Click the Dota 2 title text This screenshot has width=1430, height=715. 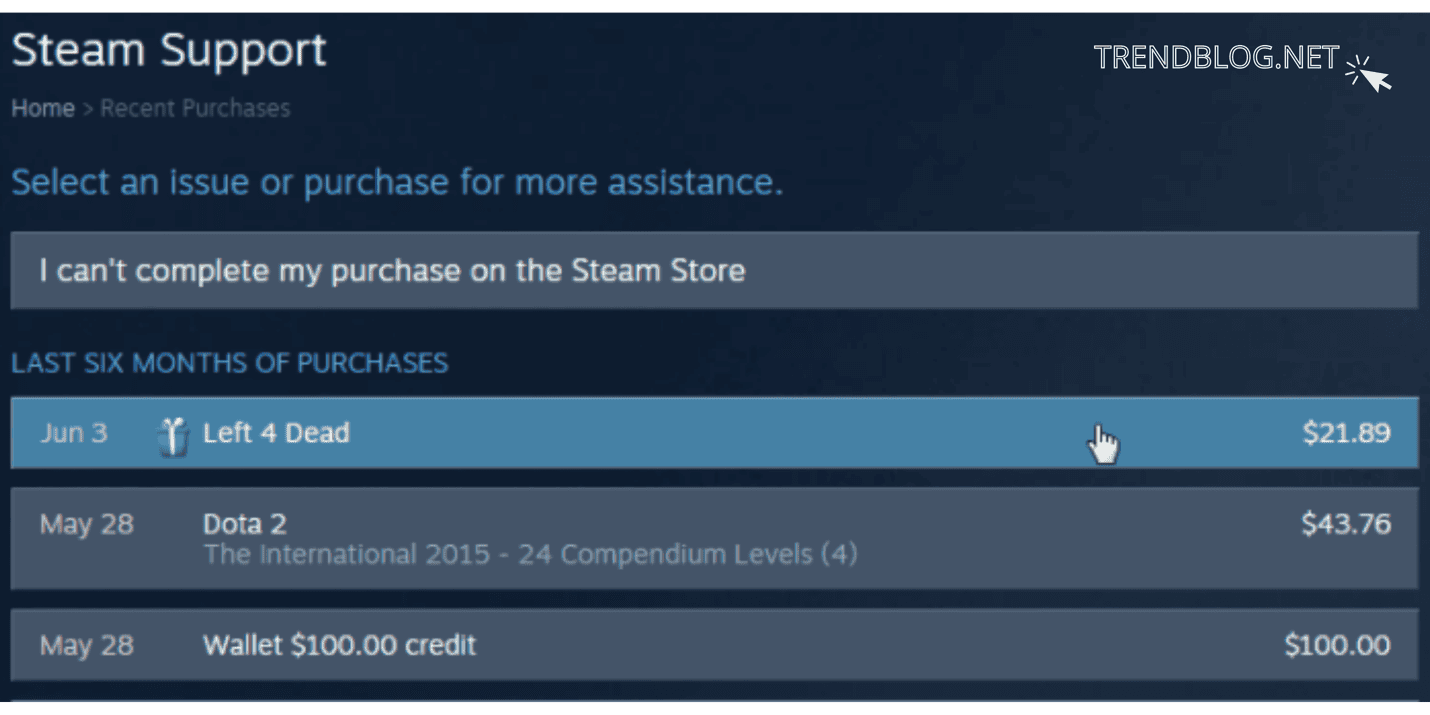244,522
